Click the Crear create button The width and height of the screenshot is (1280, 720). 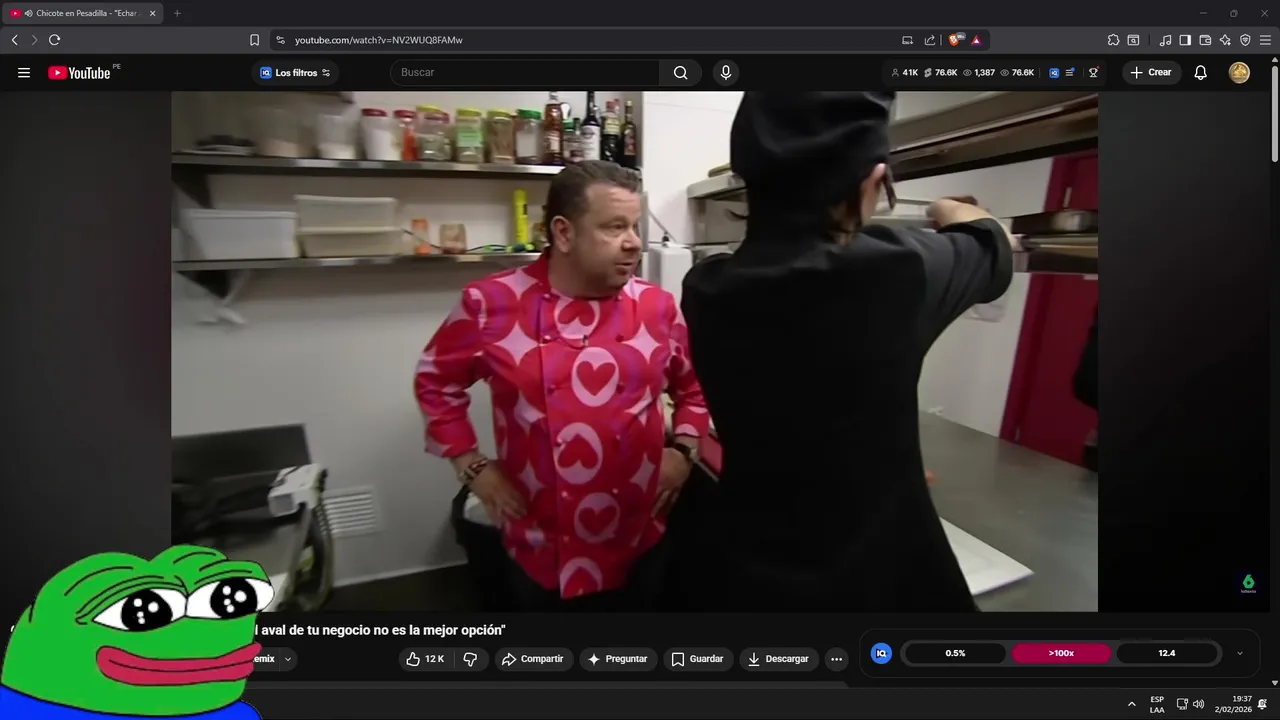[1151, 72]
